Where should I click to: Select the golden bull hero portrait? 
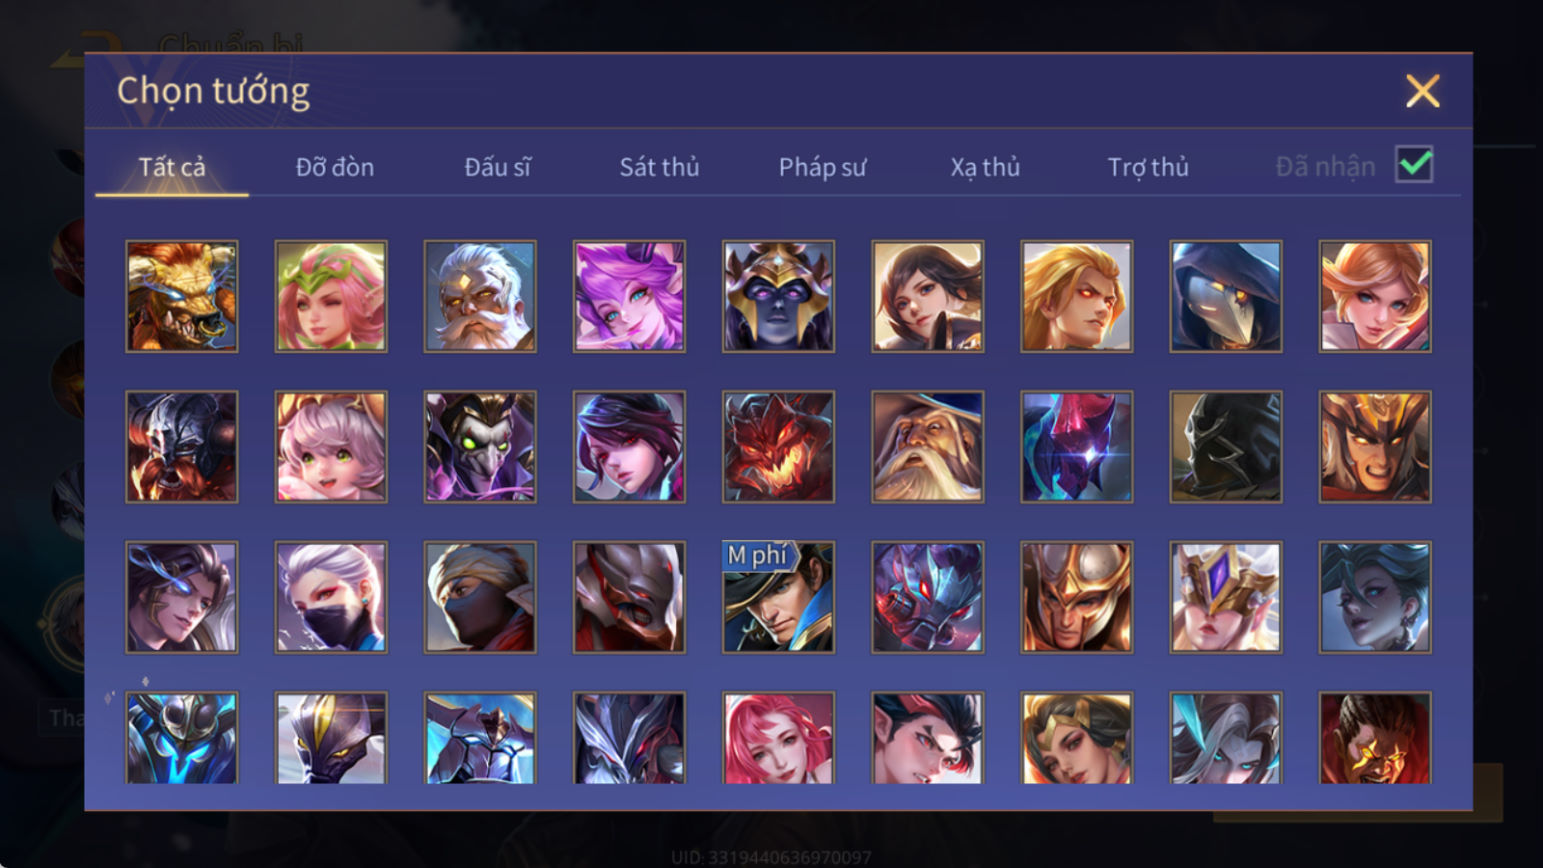click(x=182, y=296)
